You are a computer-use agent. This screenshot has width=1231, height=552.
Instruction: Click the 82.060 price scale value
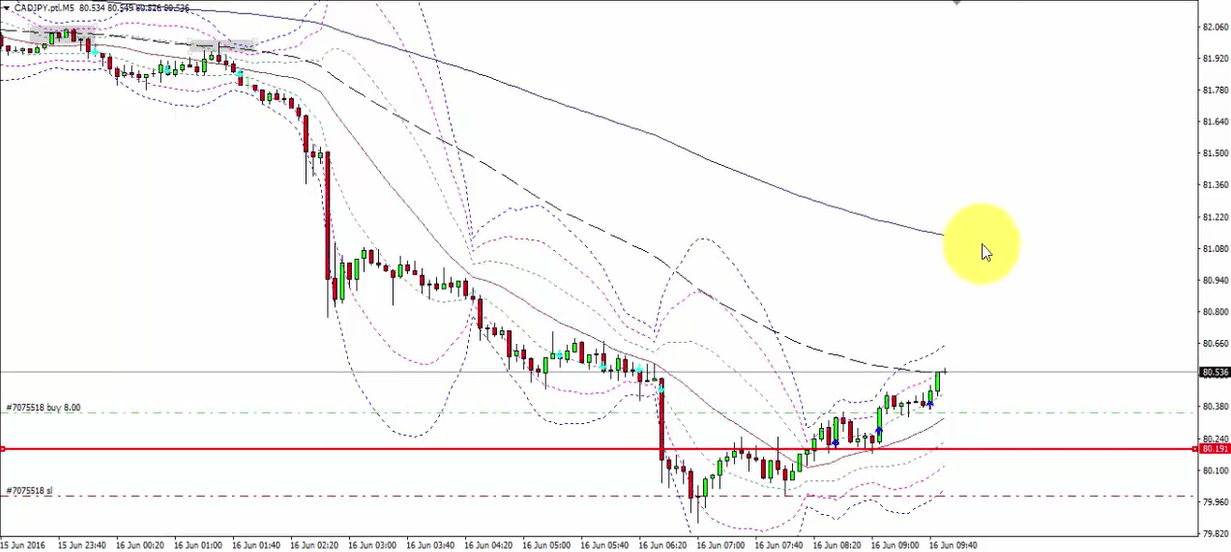(1215, 27)
